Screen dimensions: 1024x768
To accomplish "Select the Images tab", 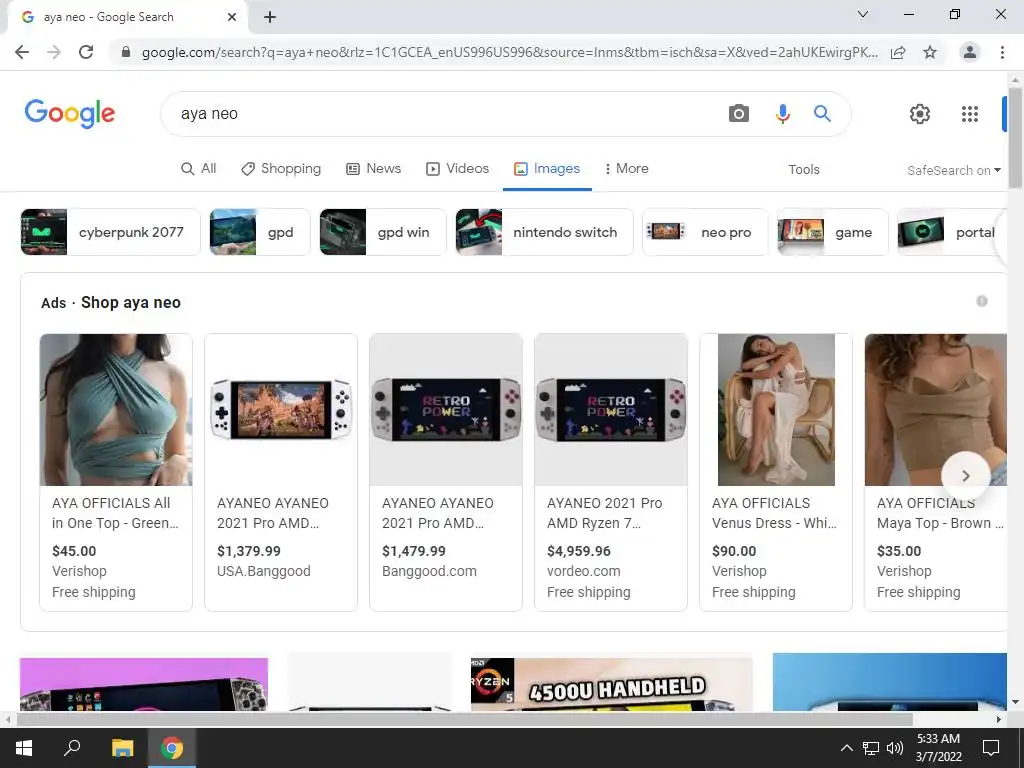I will pyautogui.click(x=547, y=168).
